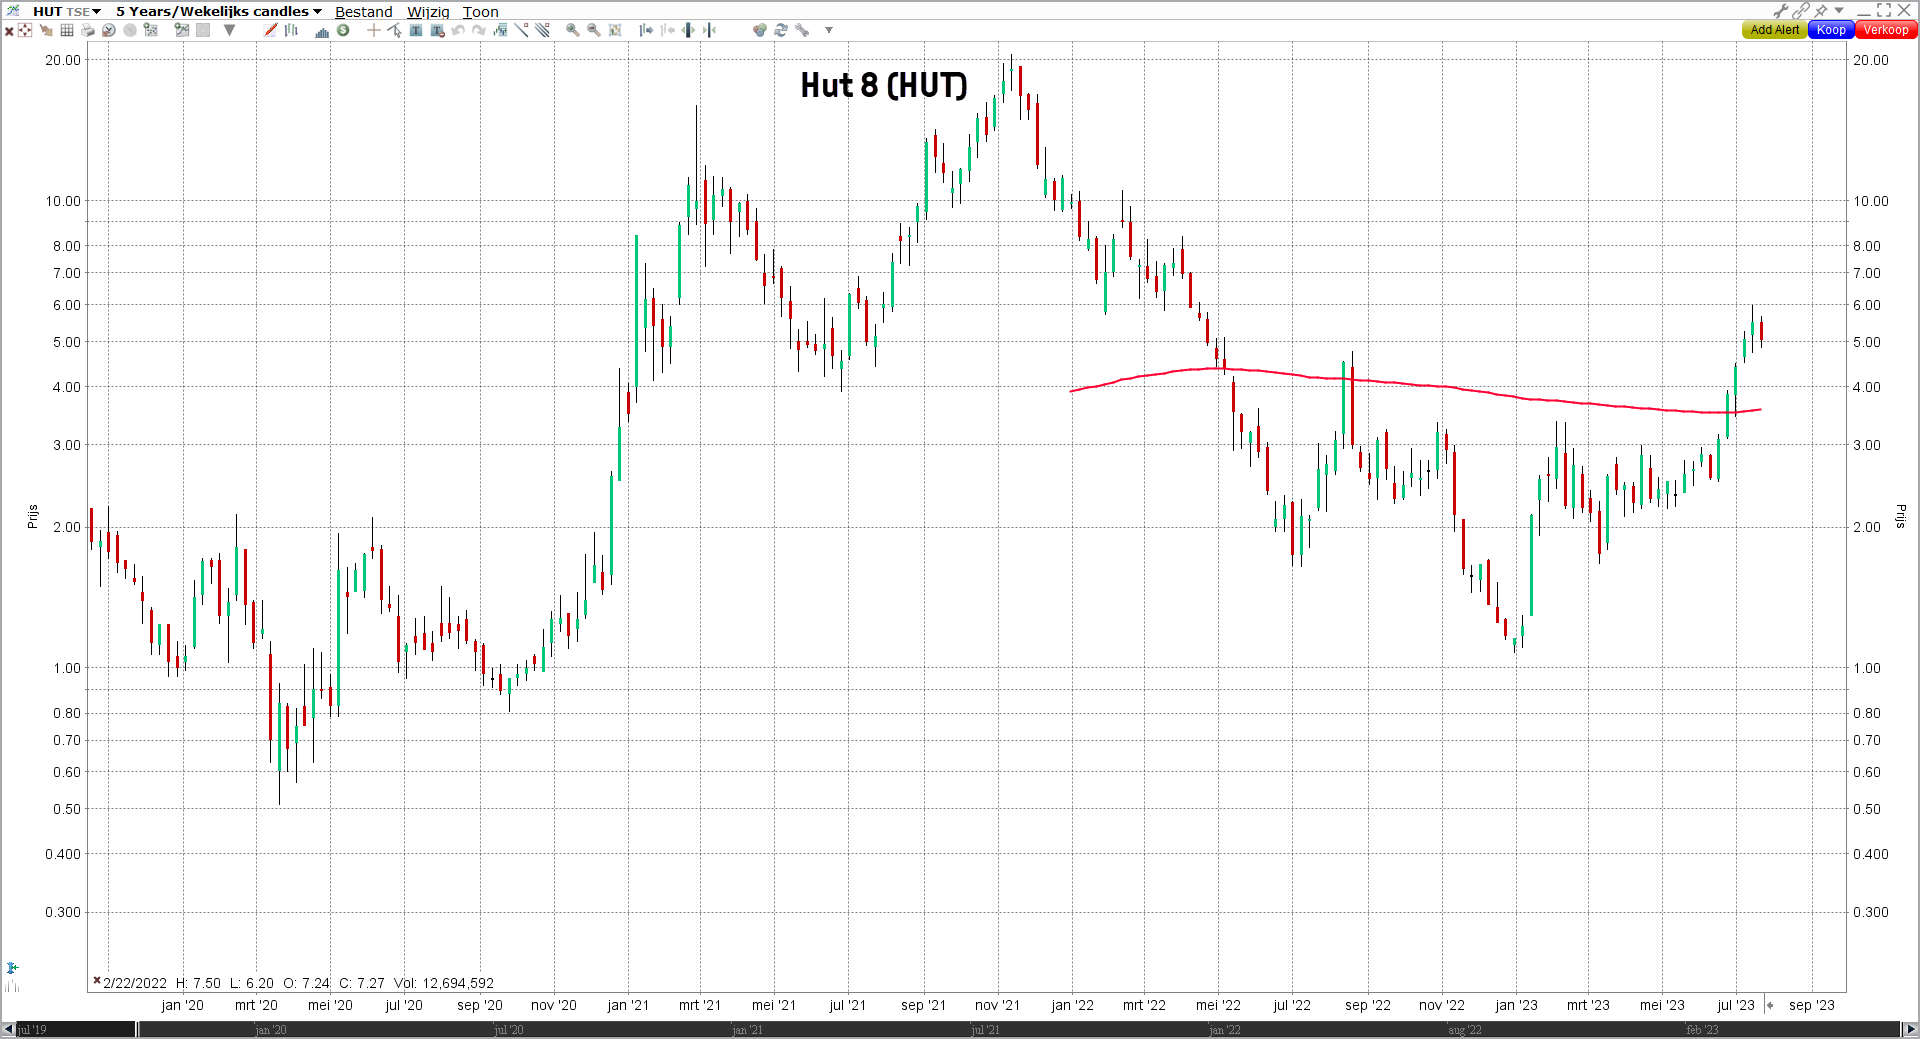This screenshot has height=1039, width=1920.
Task: Click the Add Alert button
Action: [x=1774, y=30]
